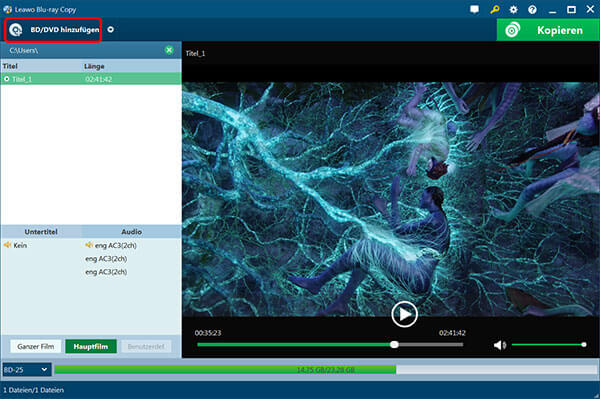Image resolution: width=600 pixels, height=399 pixels.
Task: Mute audio with the speaker icon
Action: click(499, 345)
